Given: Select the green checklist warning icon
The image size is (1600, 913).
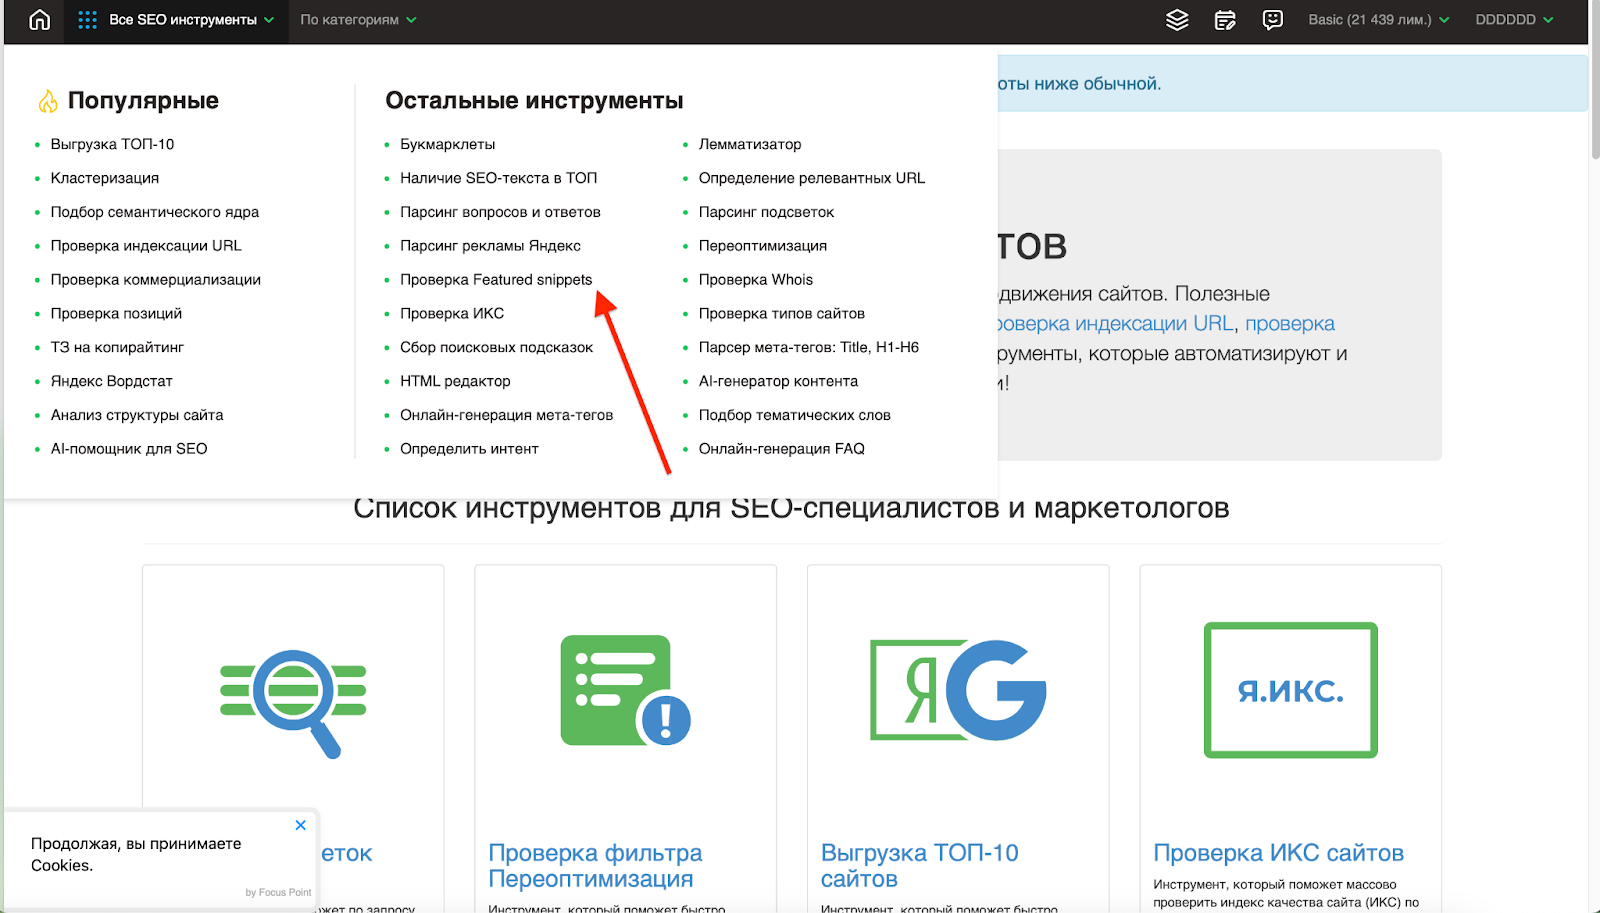Looking at the screenshot, I should (x=625, y=691).
